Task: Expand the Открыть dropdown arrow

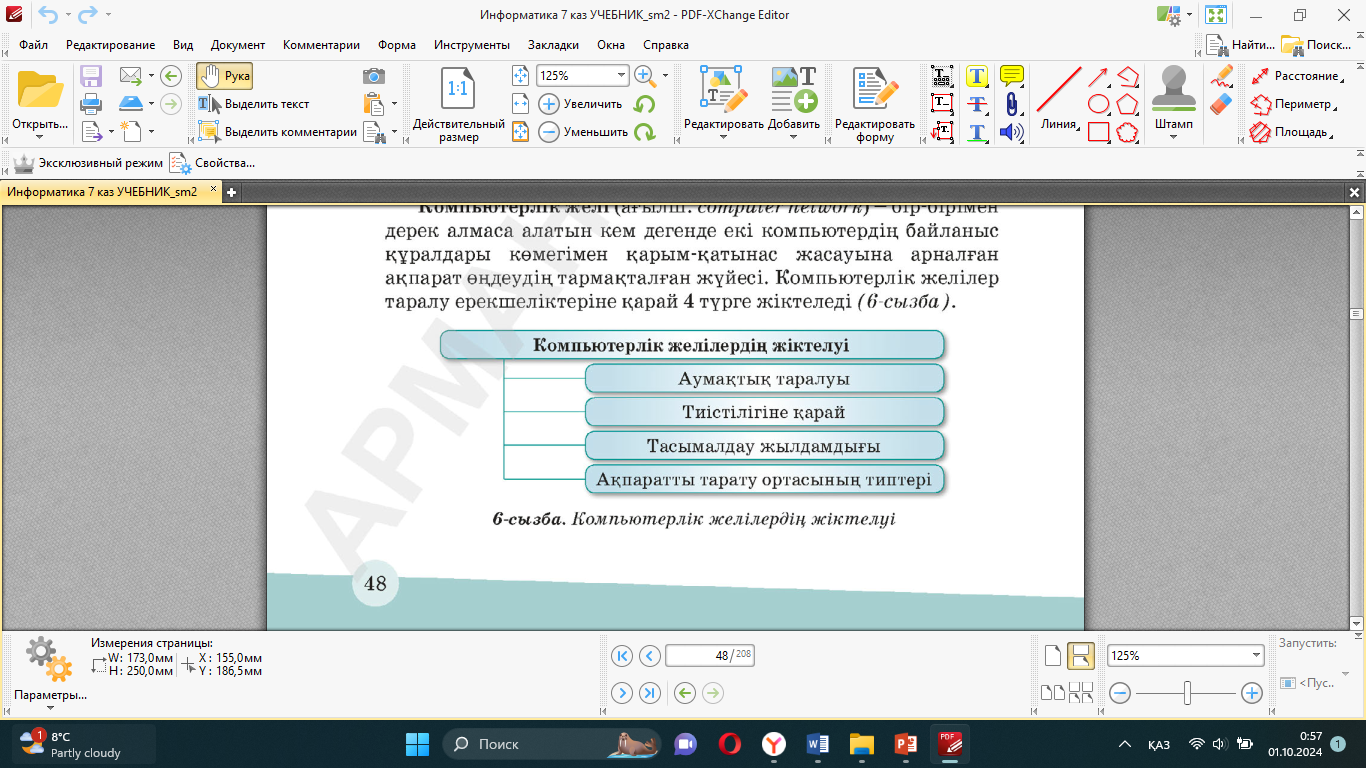Action: pyautogui.click(x=40, y=138)
